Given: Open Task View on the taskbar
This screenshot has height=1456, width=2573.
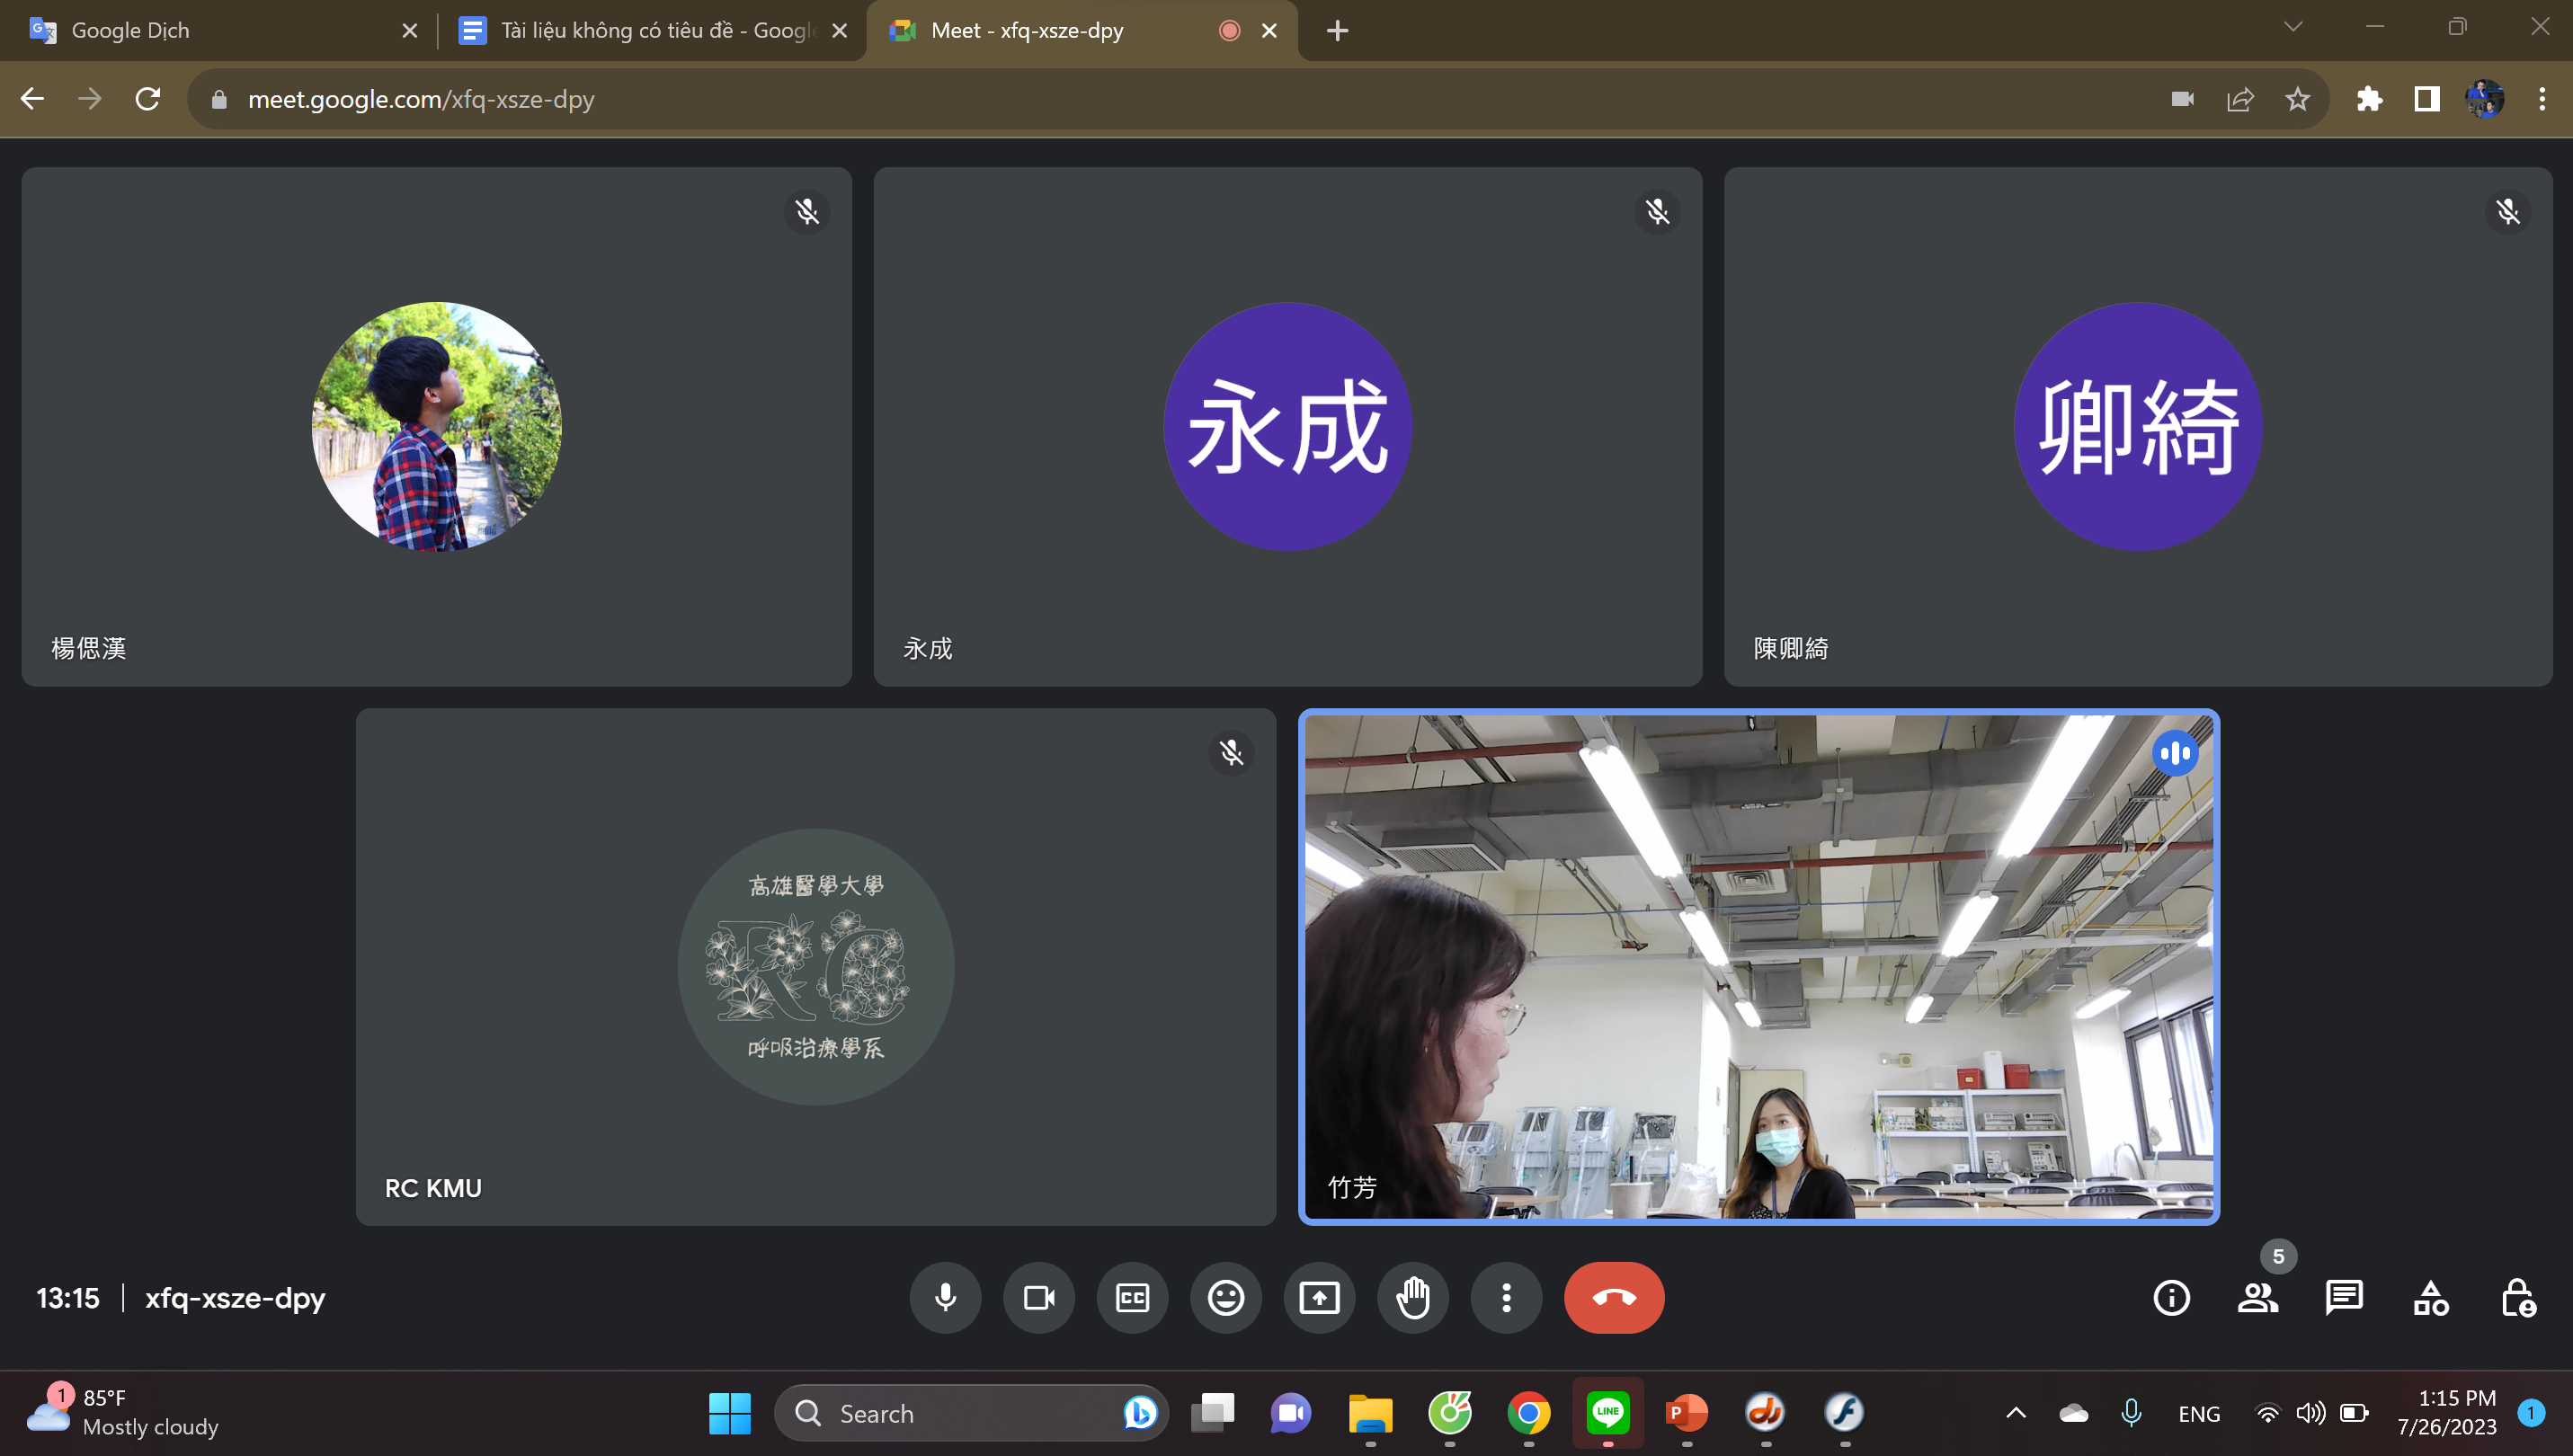Looking at the screenshot, I should (x=1212, y=1413).
